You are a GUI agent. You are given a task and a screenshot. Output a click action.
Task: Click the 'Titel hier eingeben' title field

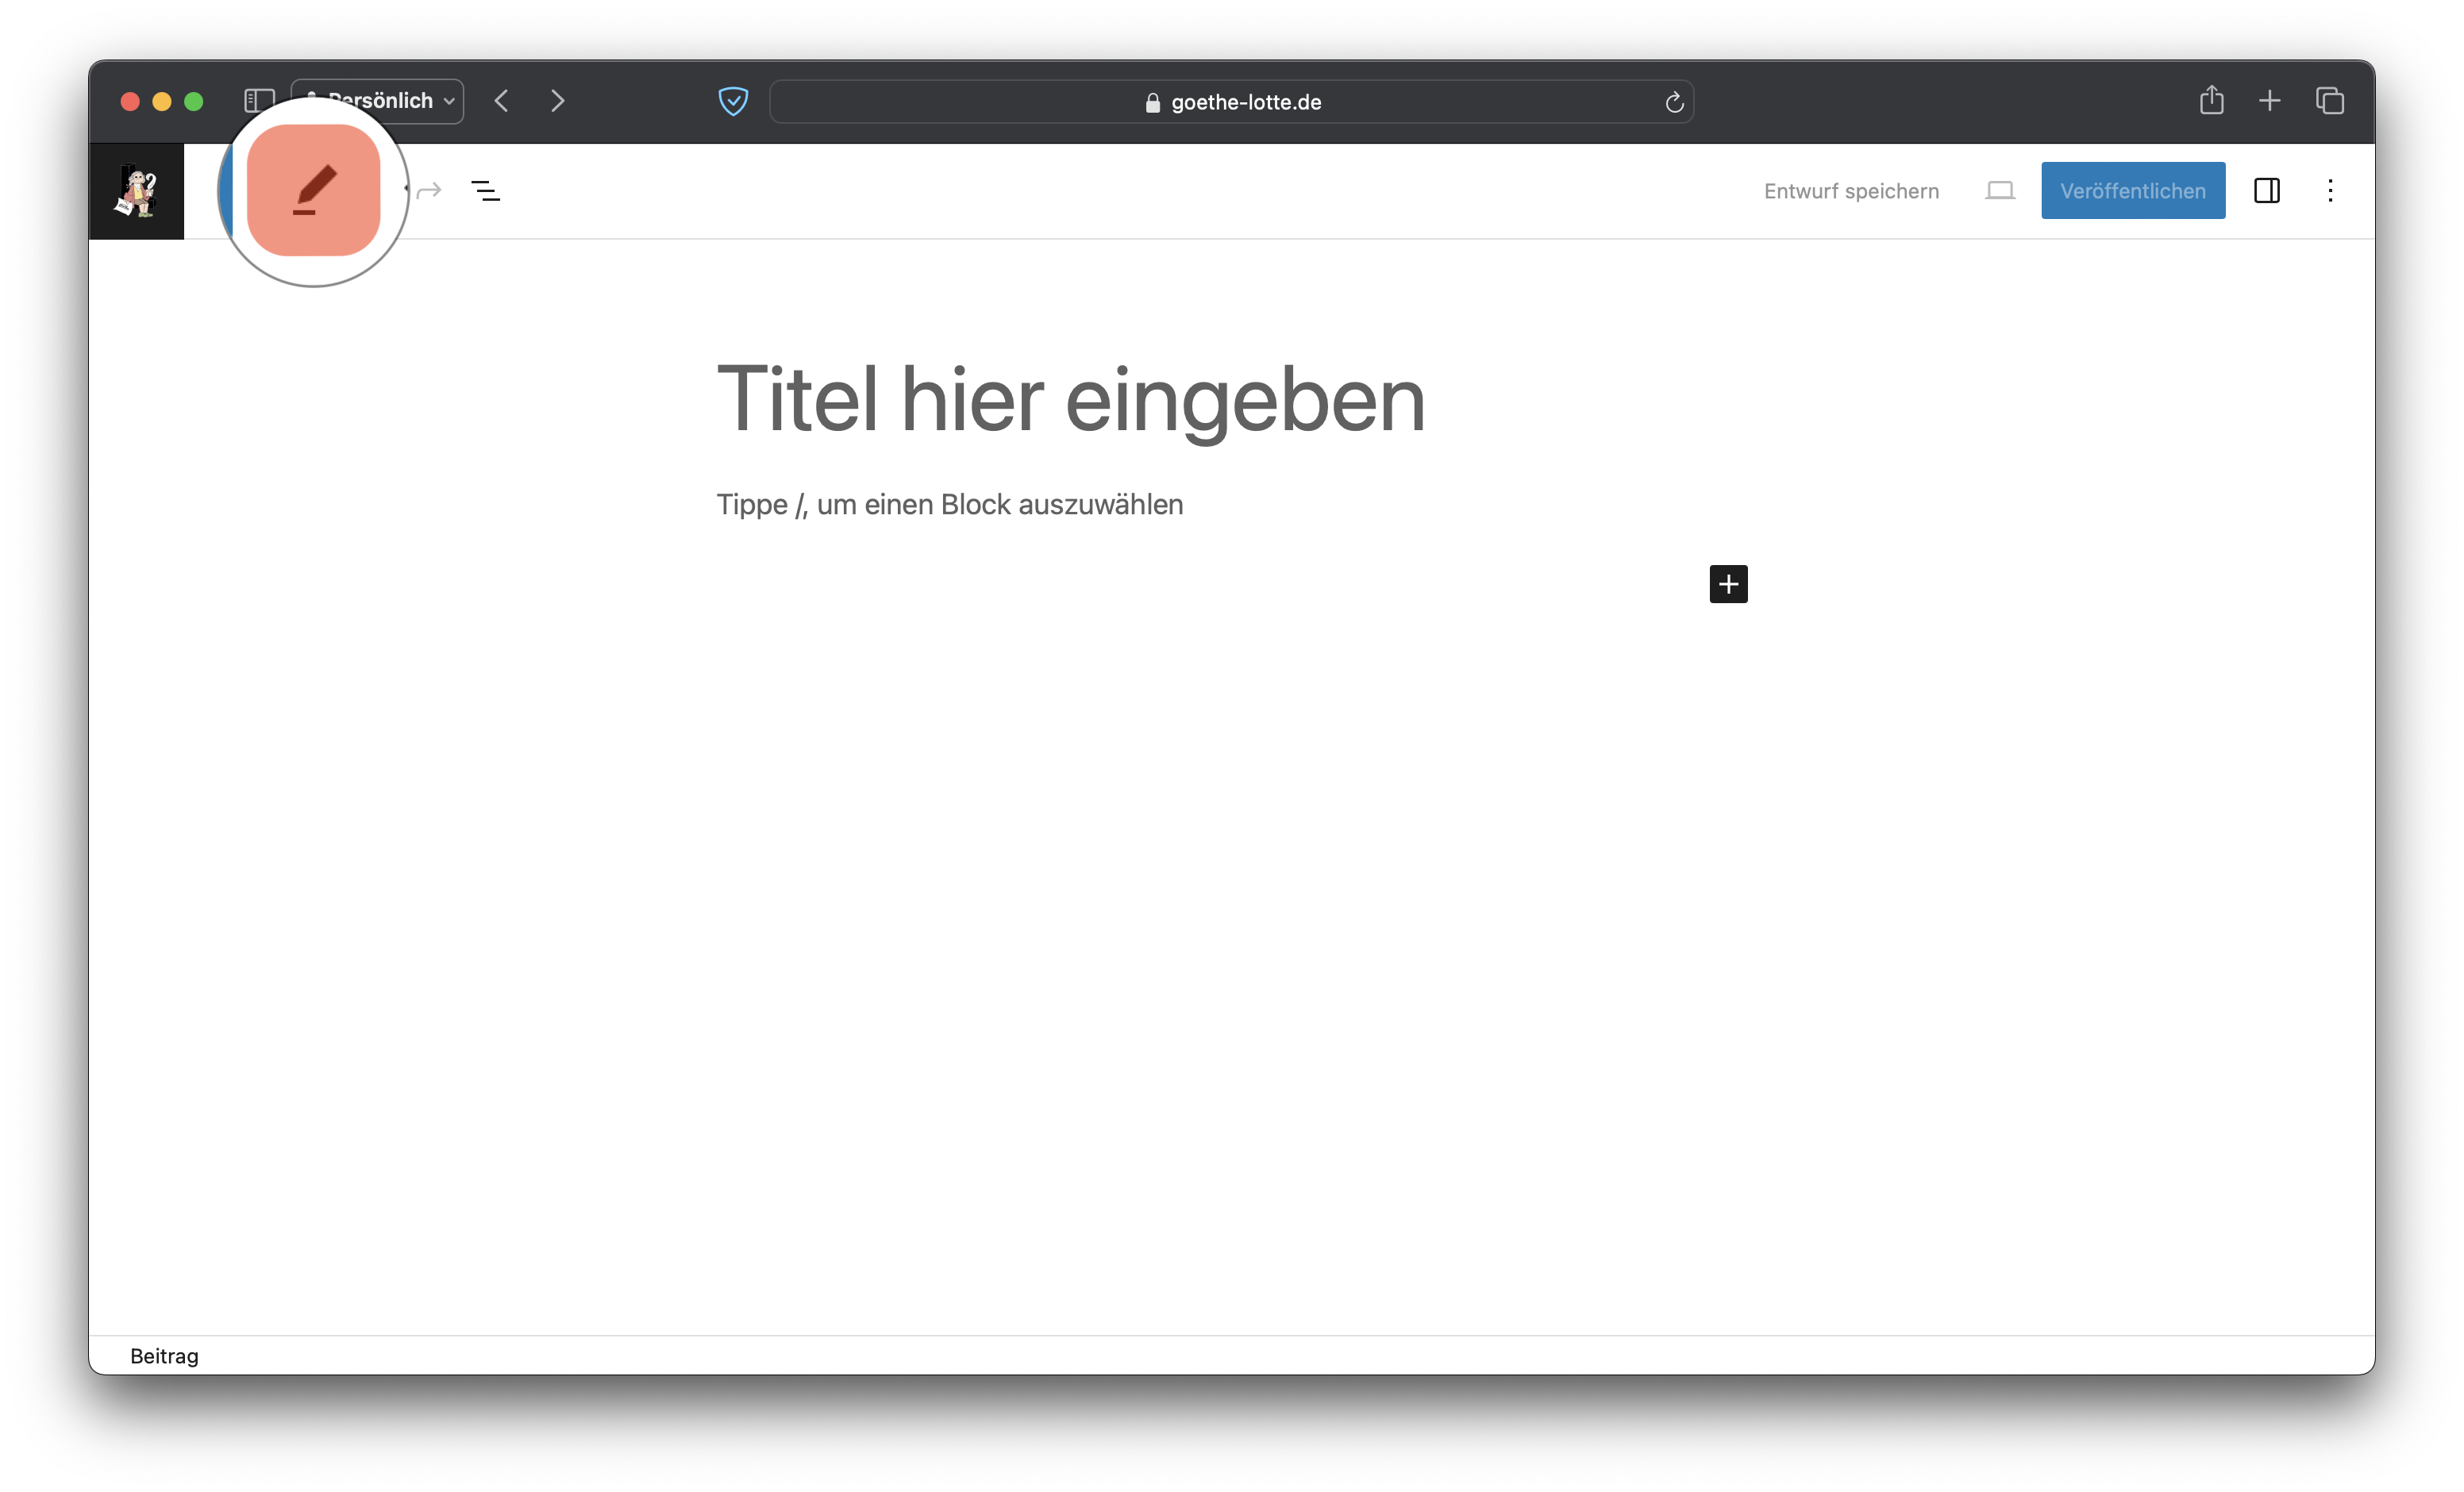(x=1070, y=399)
